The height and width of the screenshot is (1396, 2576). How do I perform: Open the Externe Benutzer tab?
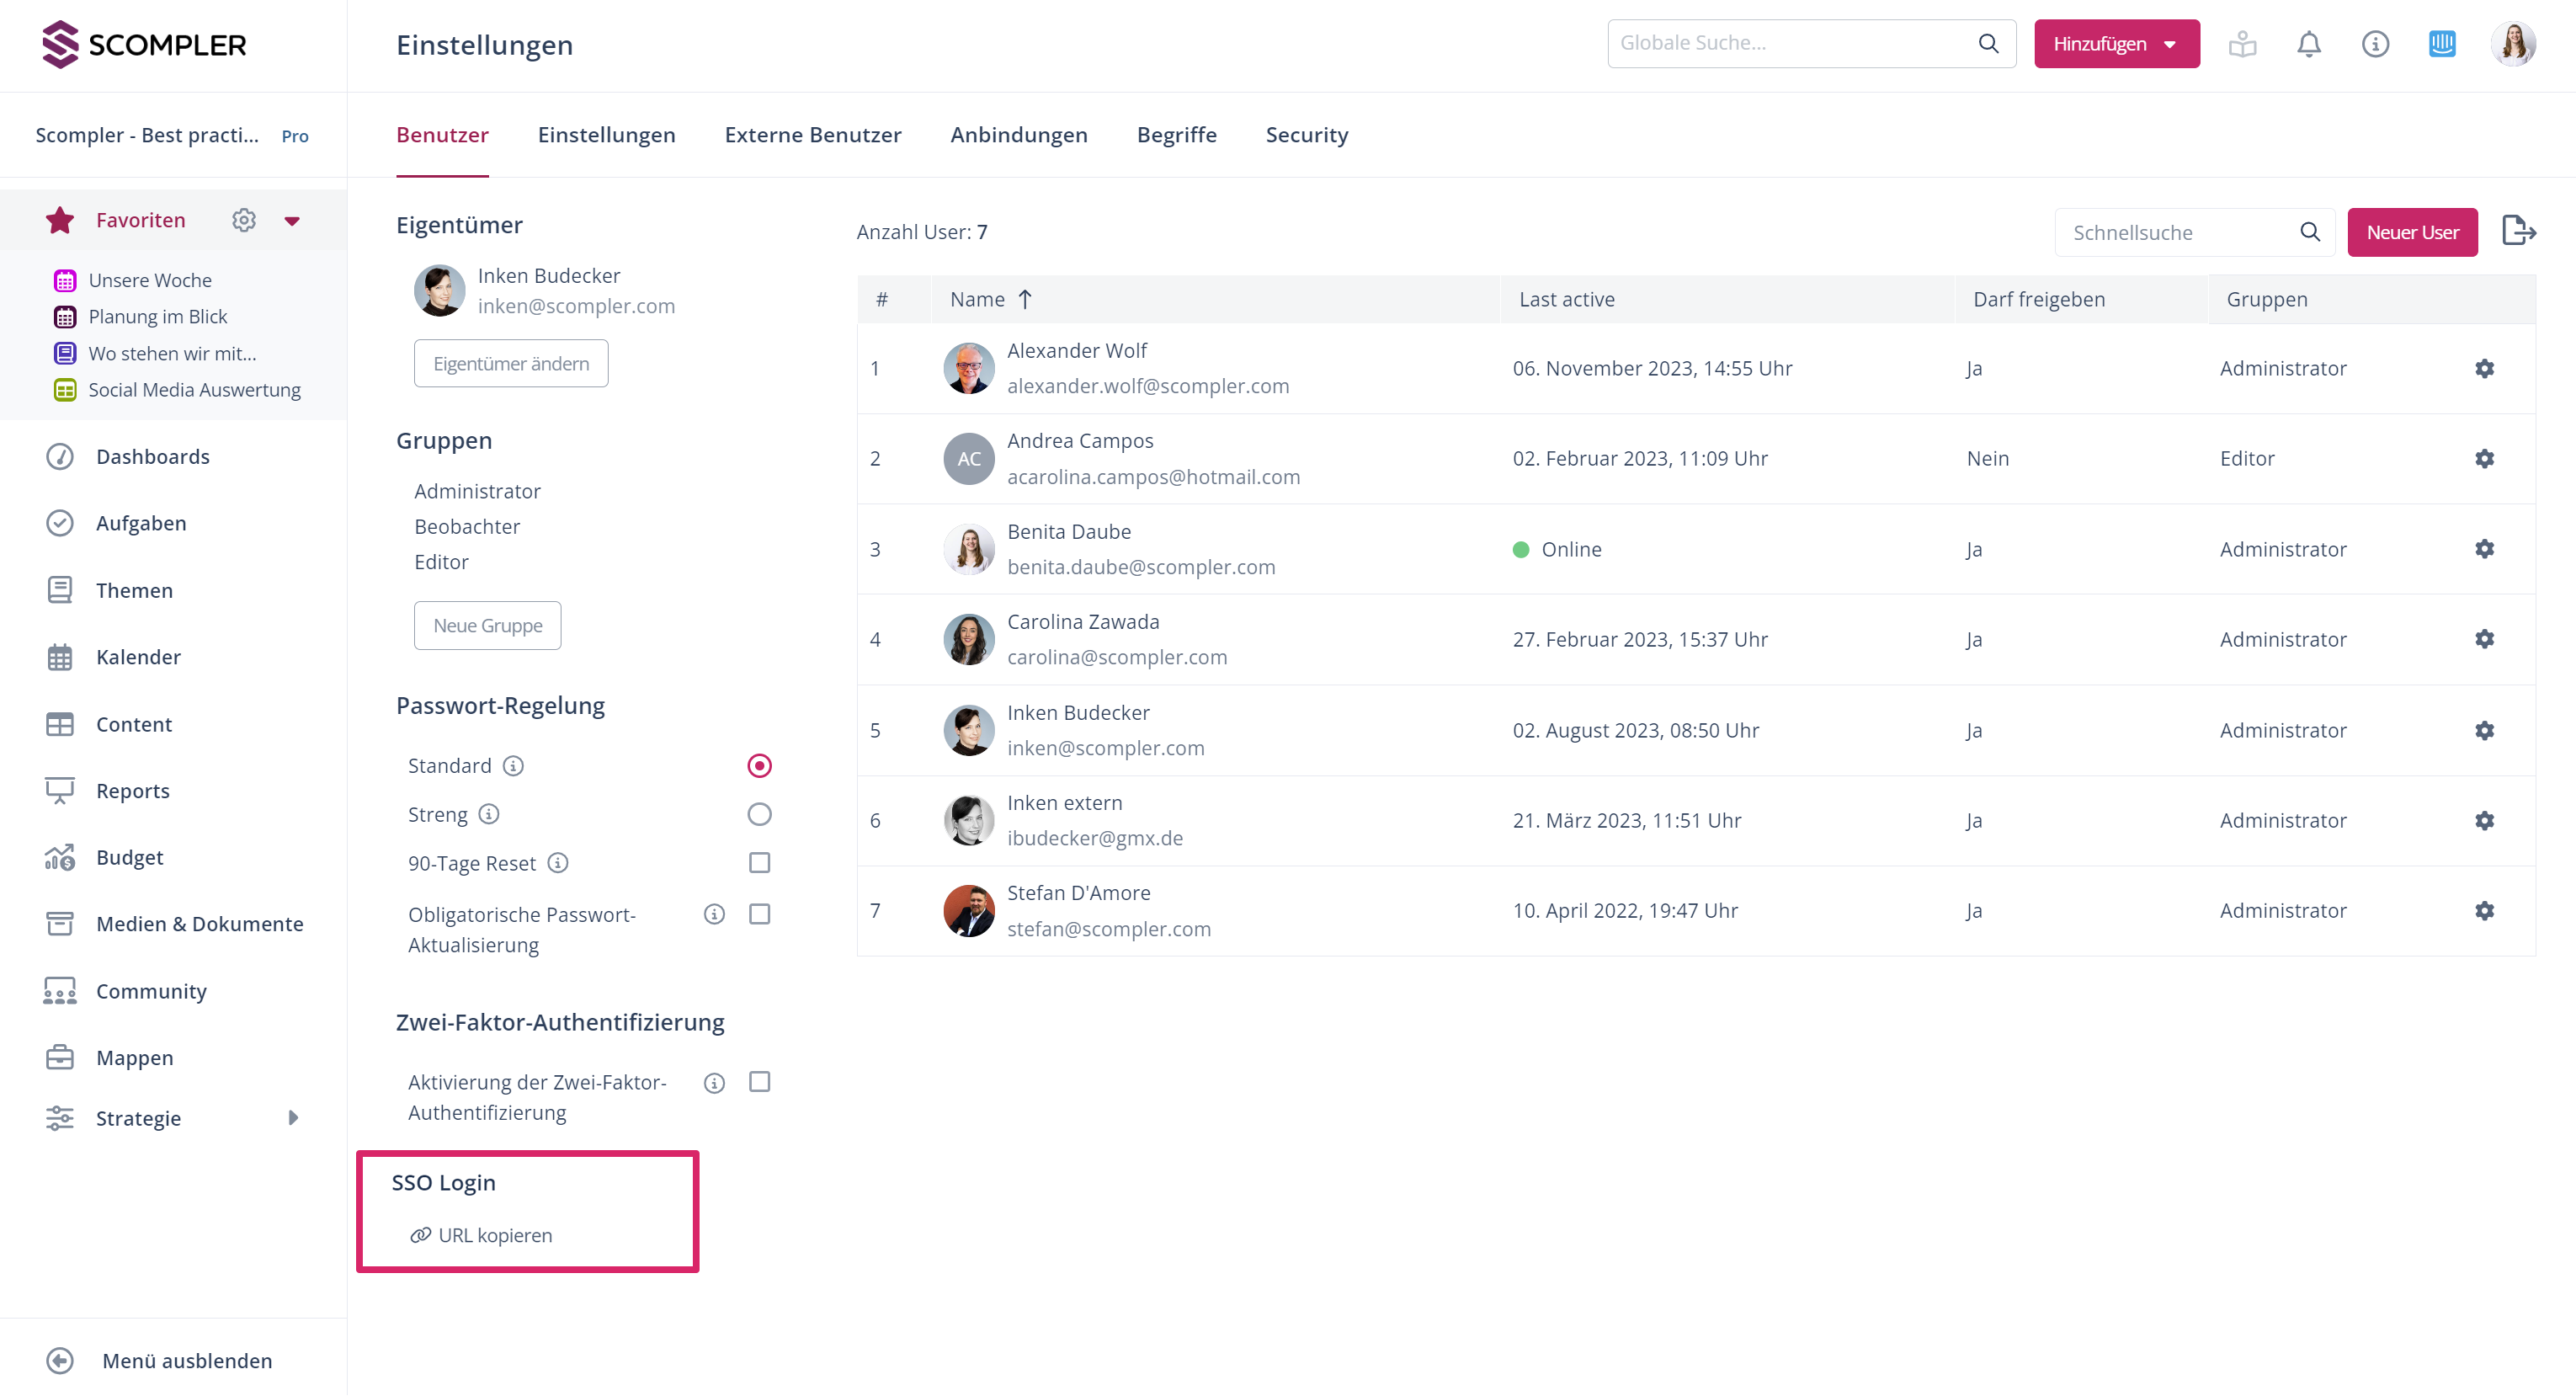[x=812, y=135]
